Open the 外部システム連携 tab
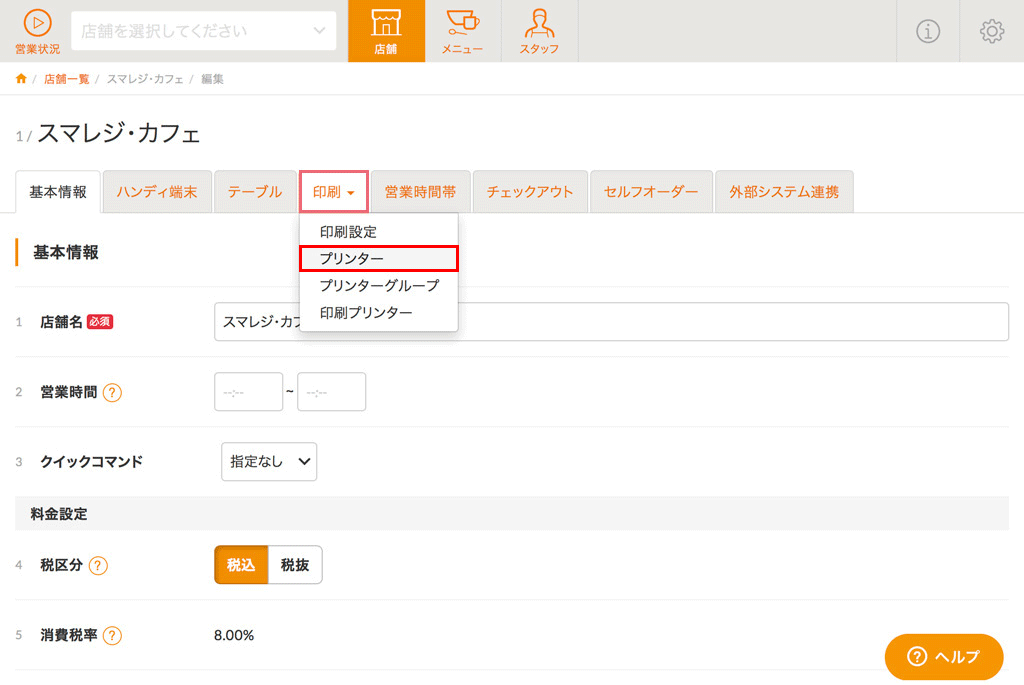1024x685 pixels. [x=784, y=192]
